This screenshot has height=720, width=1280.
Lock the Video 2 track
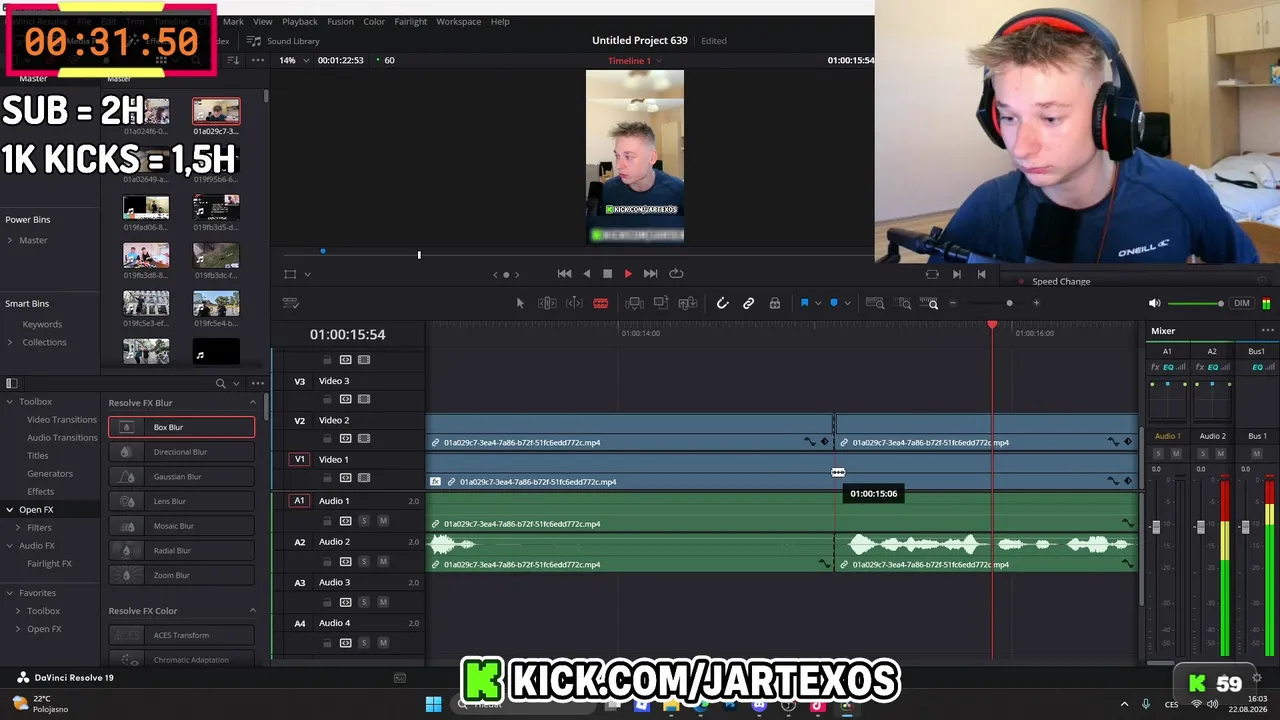tap(326, 438)
